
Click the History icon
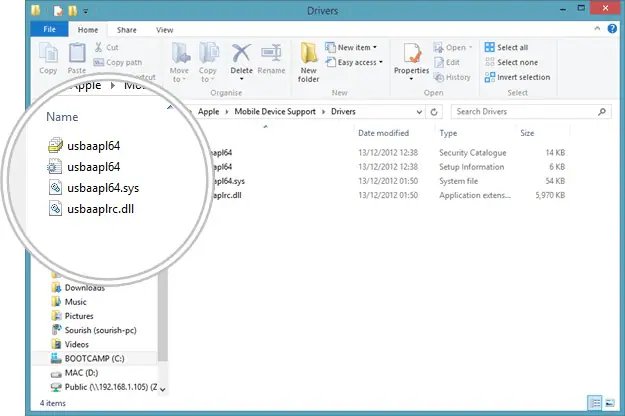click(x=438, y=77)
